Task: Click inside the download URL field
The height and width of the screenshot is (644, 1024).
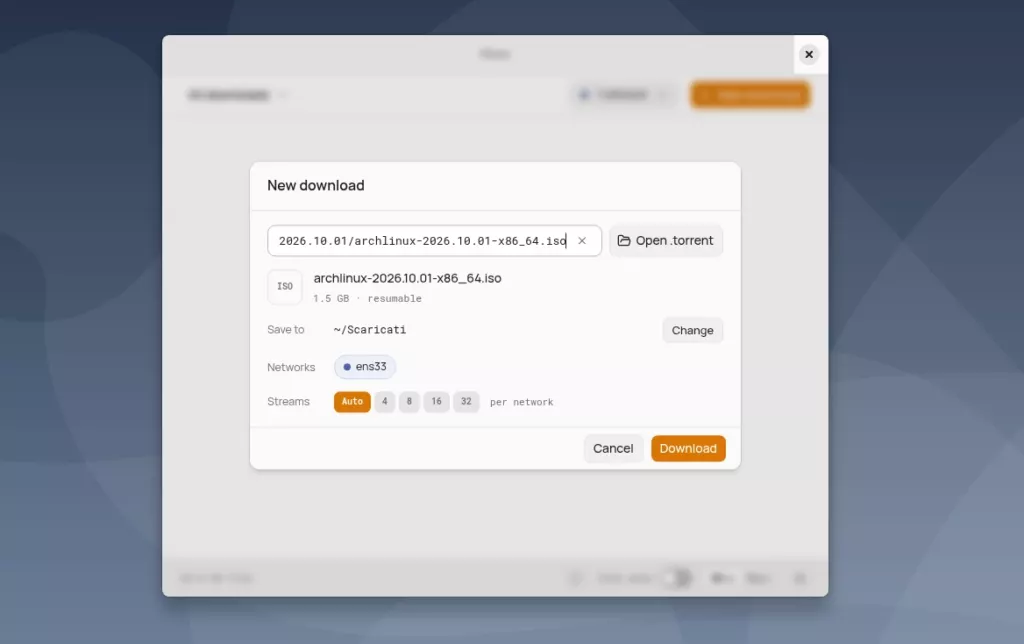Action: pos(434,241)
